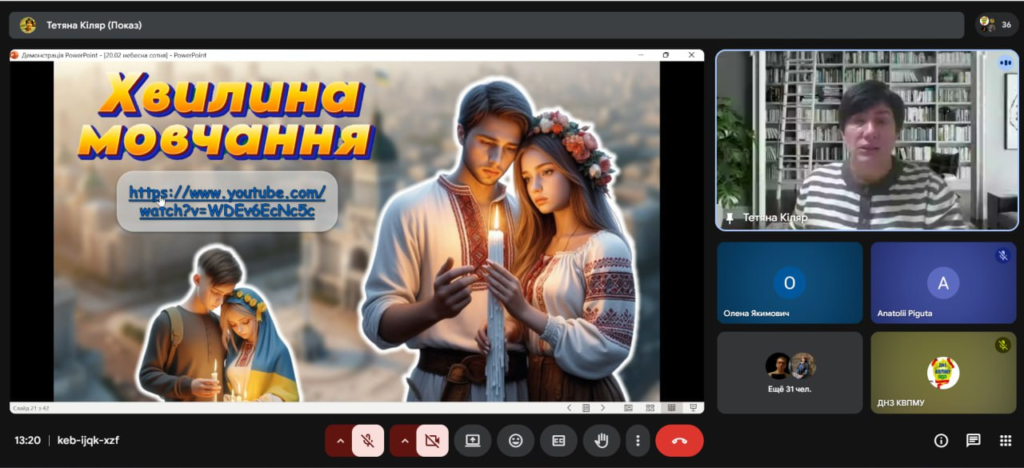Turn on the camera
This screenshot has width=1024, height=468.
tap(432, 440)
